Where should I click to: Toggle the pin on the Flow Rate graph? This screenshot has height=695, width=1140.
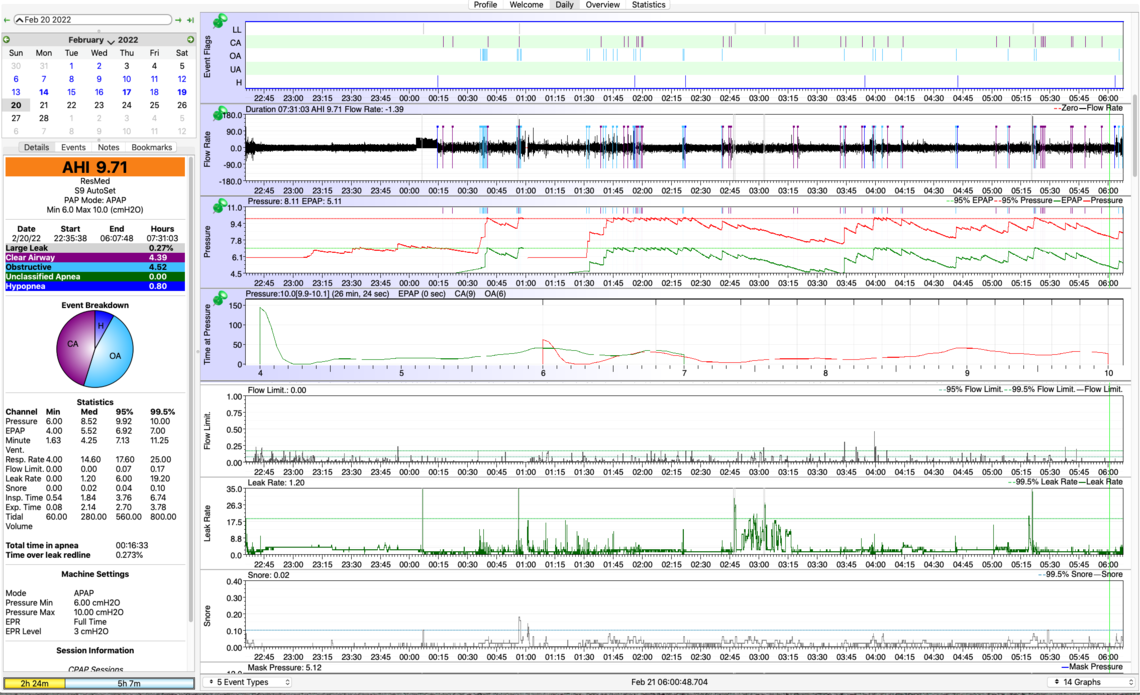point(220,113)
